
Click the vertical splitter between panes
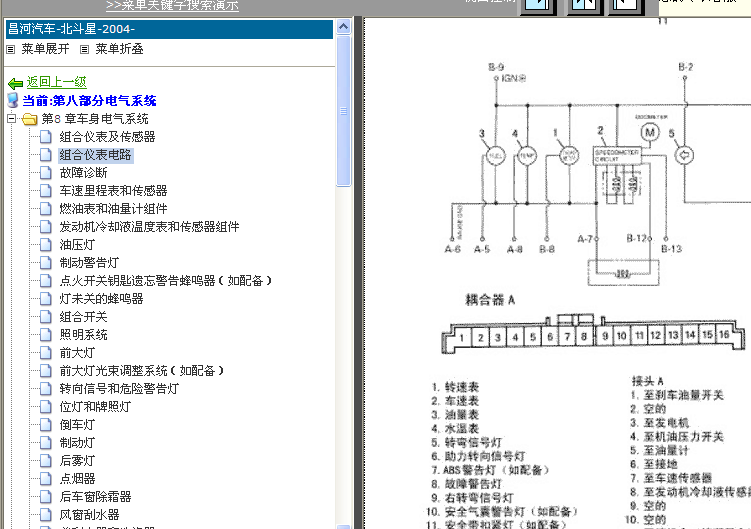358,273
